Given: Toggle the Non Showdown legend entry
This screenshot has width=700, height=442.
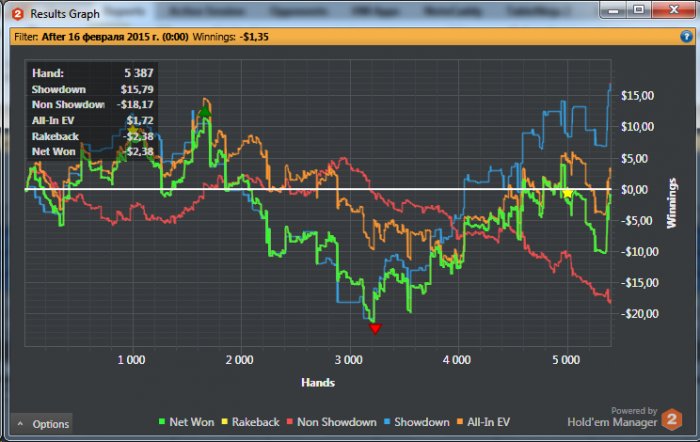Looking at the screenshot, I should click(x=332, y=422).
